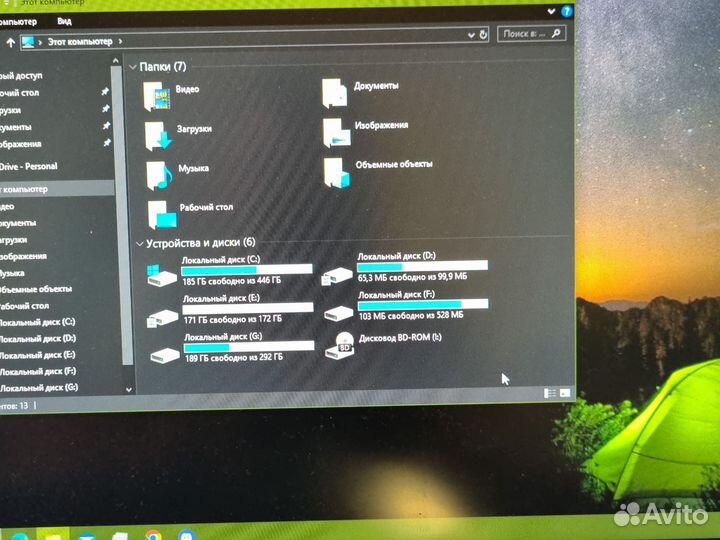Collapse the Папки (7) section

133,67
